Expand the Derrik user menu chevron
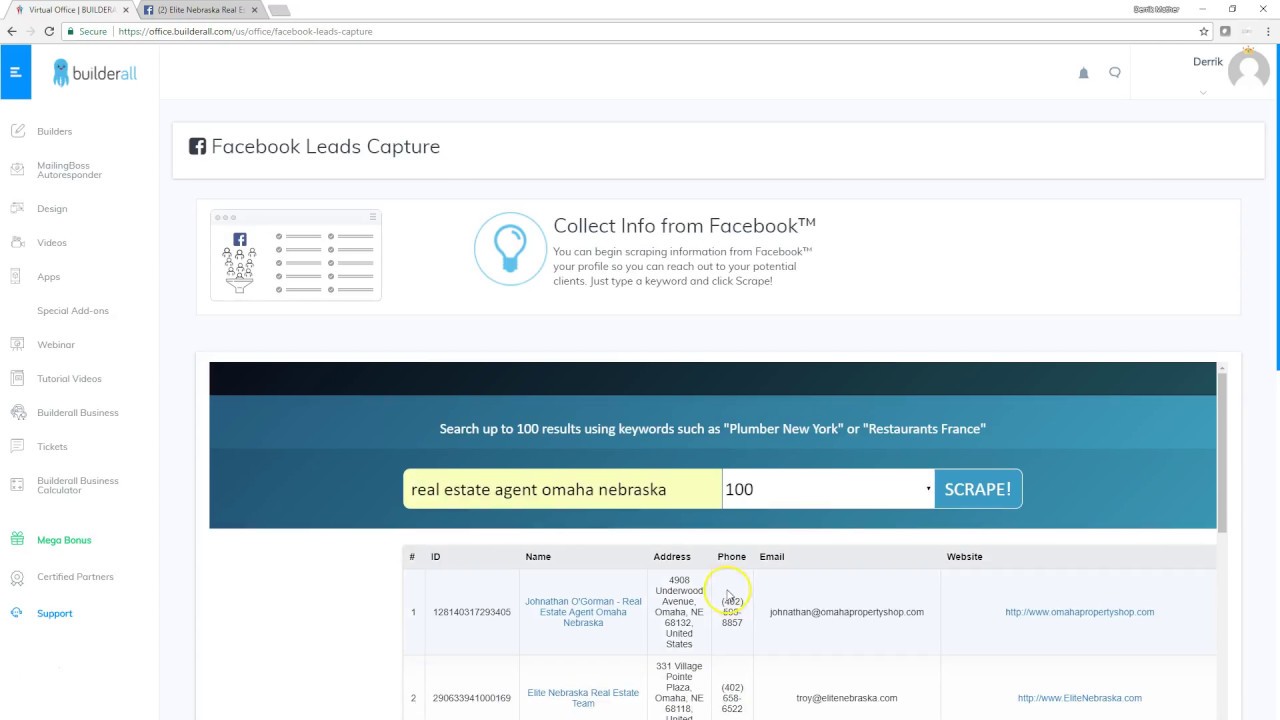Screen dimensions: 1280x720 point(1203,92)
